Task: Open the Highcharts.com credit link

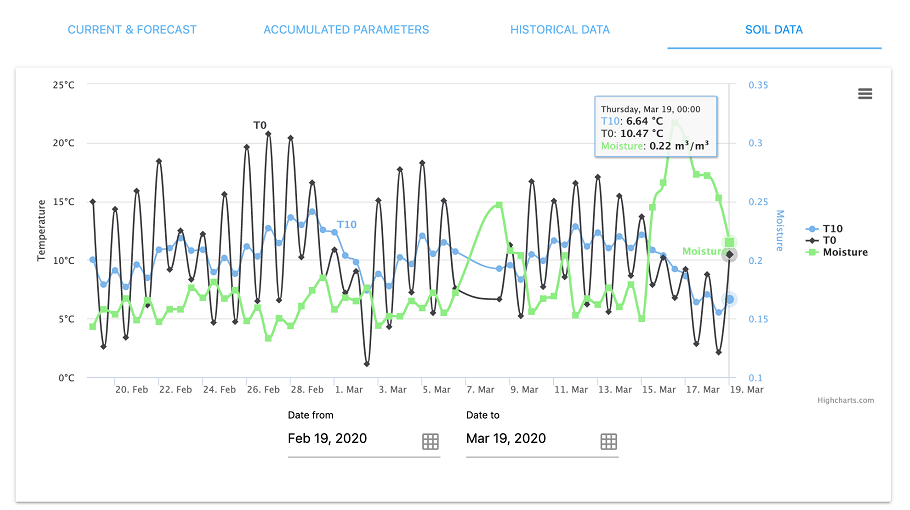Action: (x=846, y=400)
